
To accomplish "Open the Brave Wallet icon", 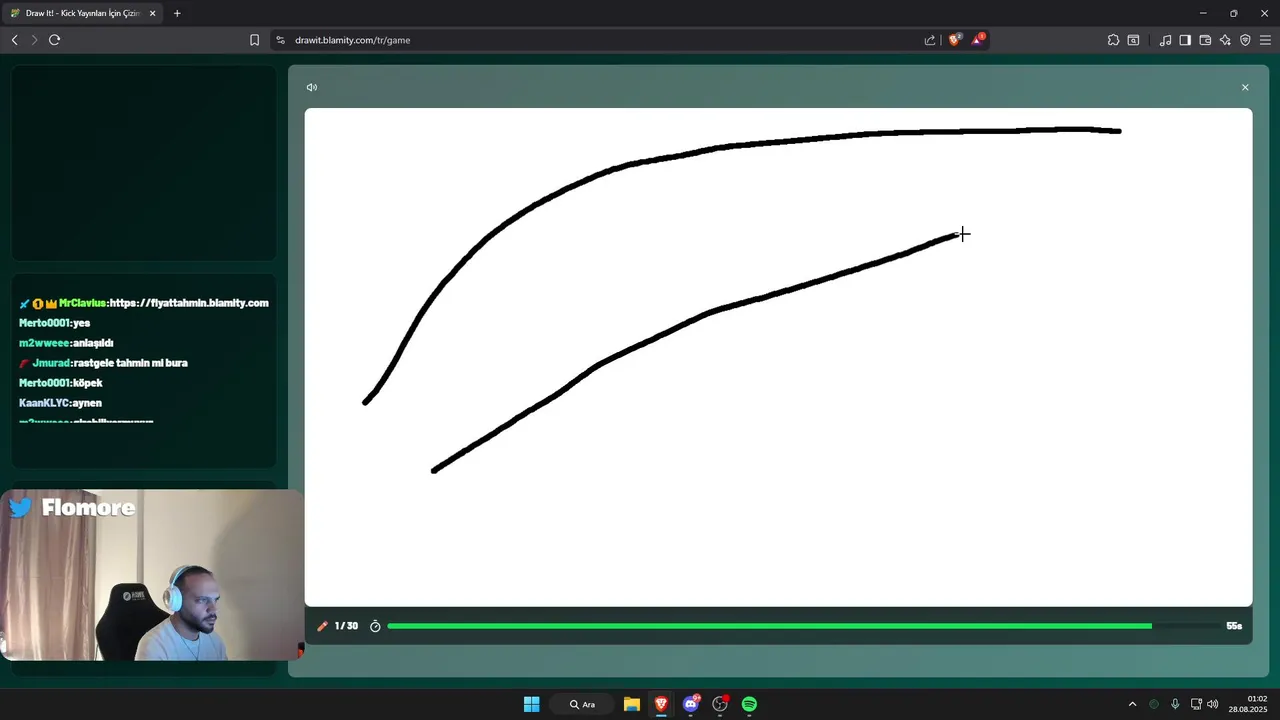I will click(1205, 40).
